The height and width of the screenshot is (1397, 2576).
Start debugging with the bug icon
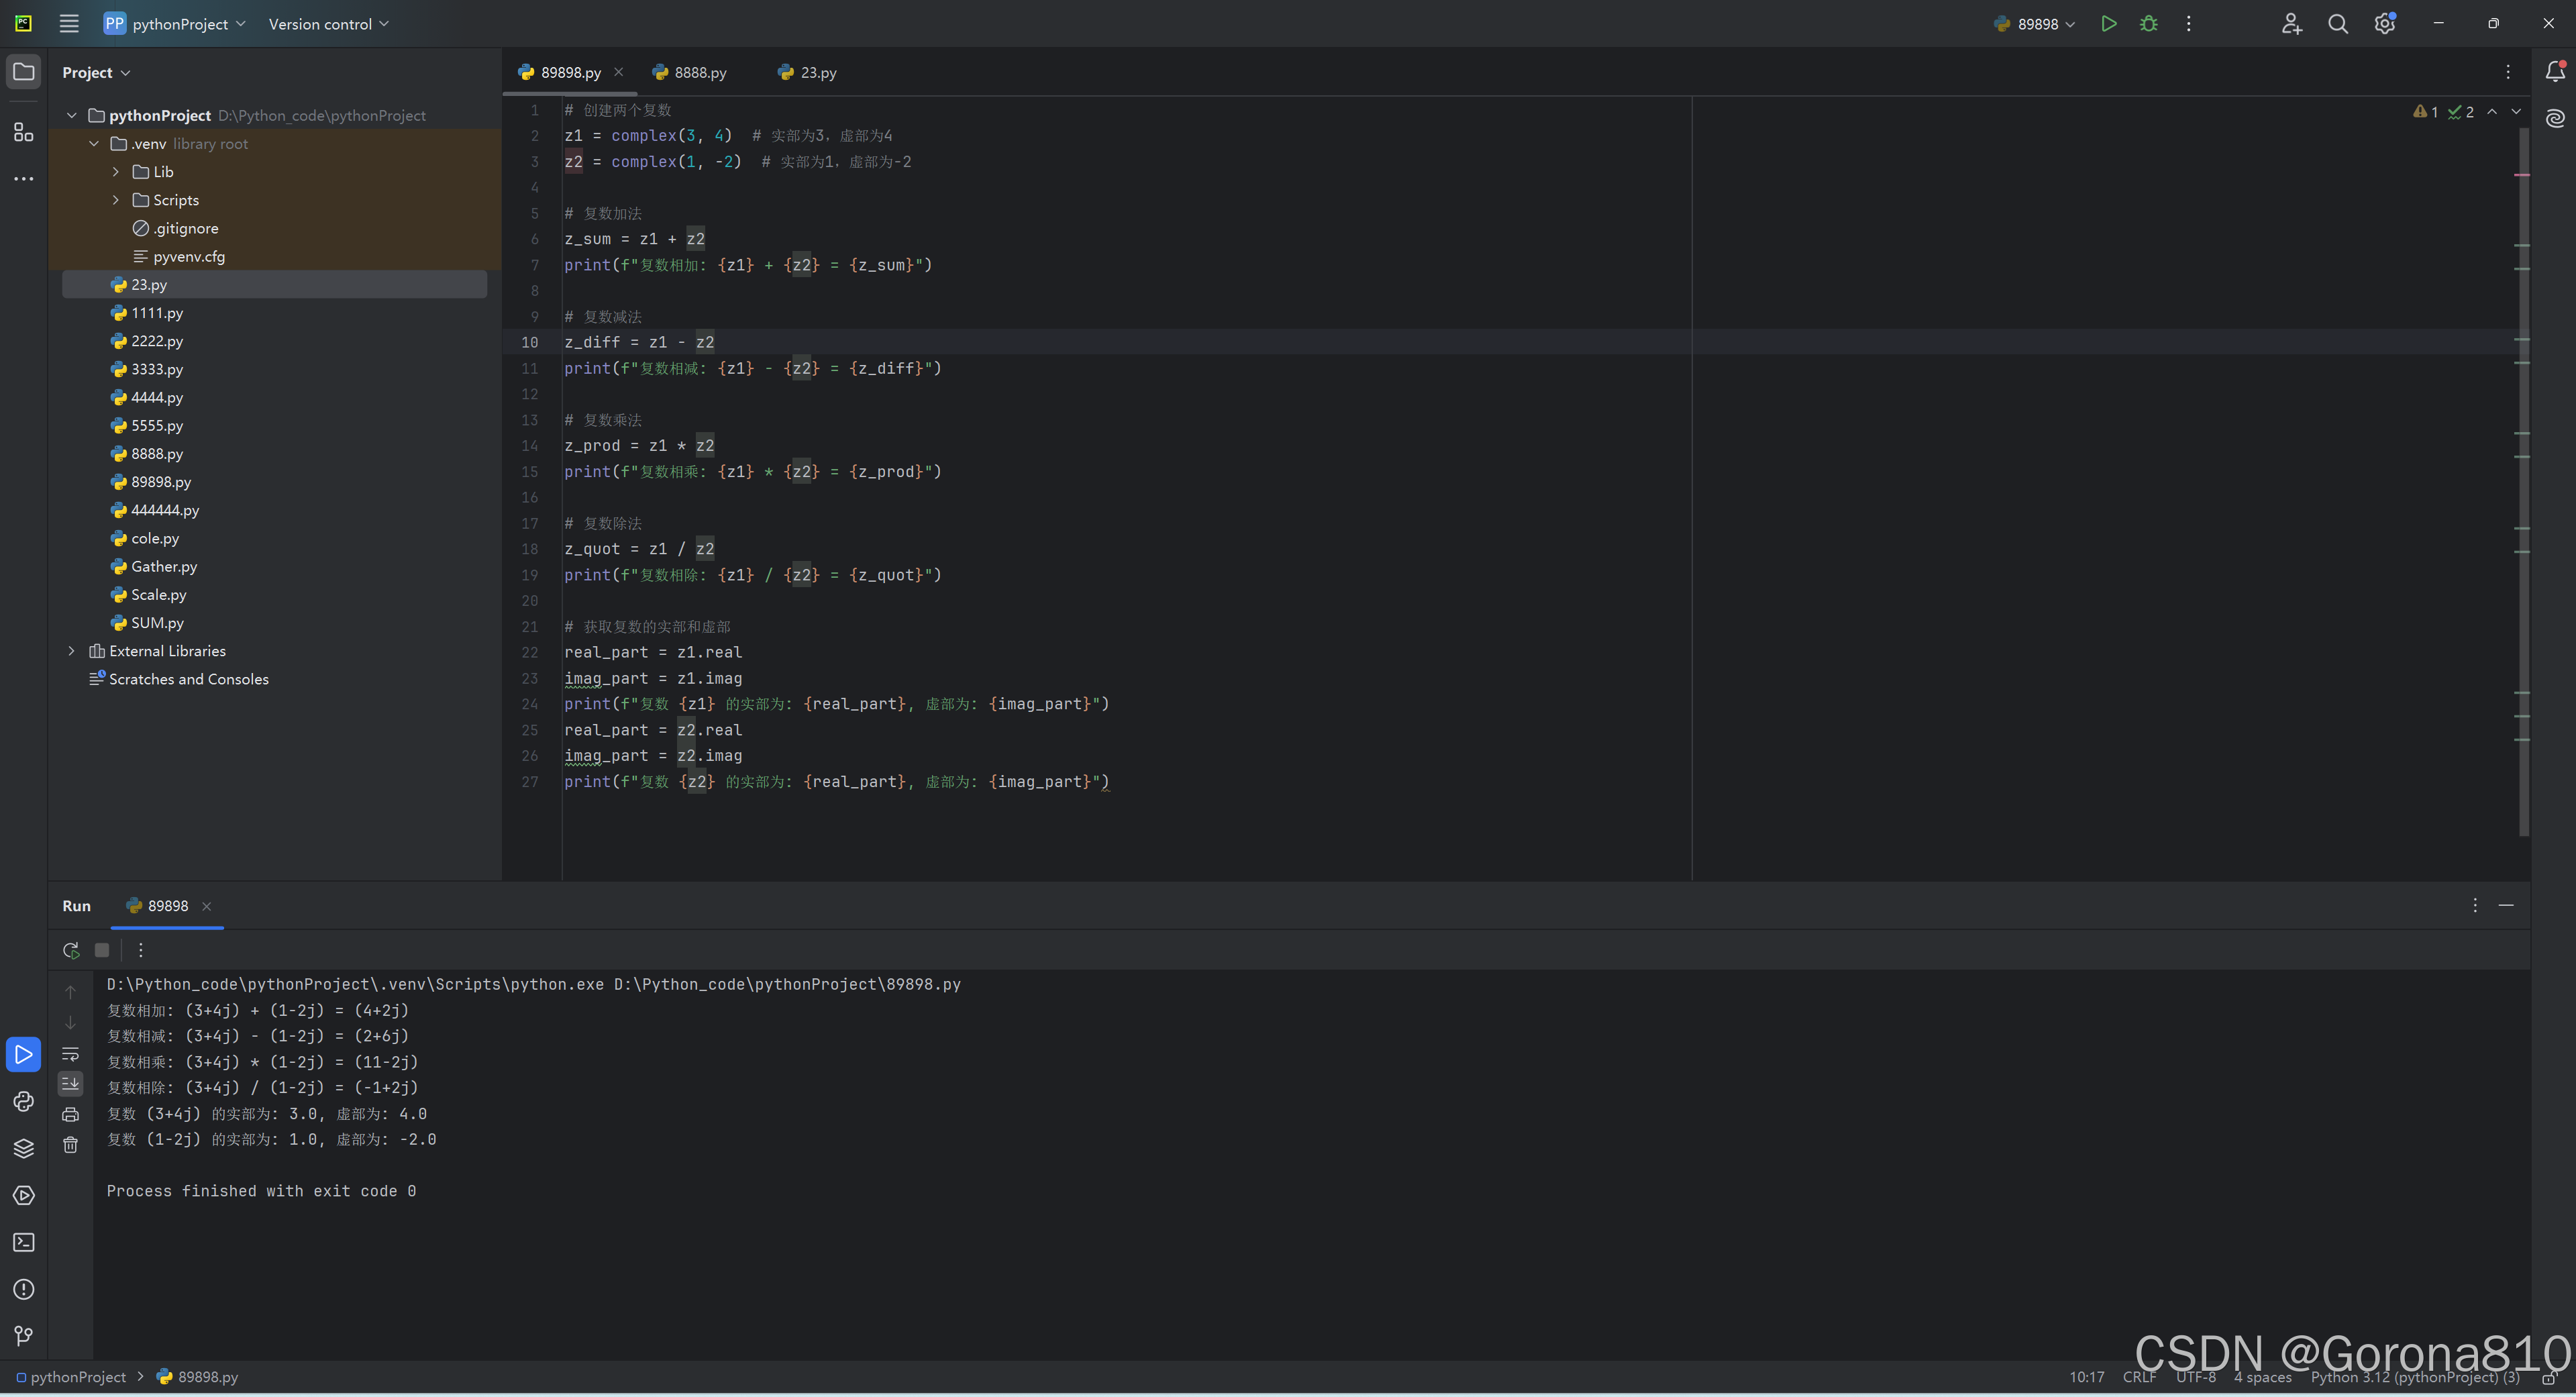tap(2148, 24)
